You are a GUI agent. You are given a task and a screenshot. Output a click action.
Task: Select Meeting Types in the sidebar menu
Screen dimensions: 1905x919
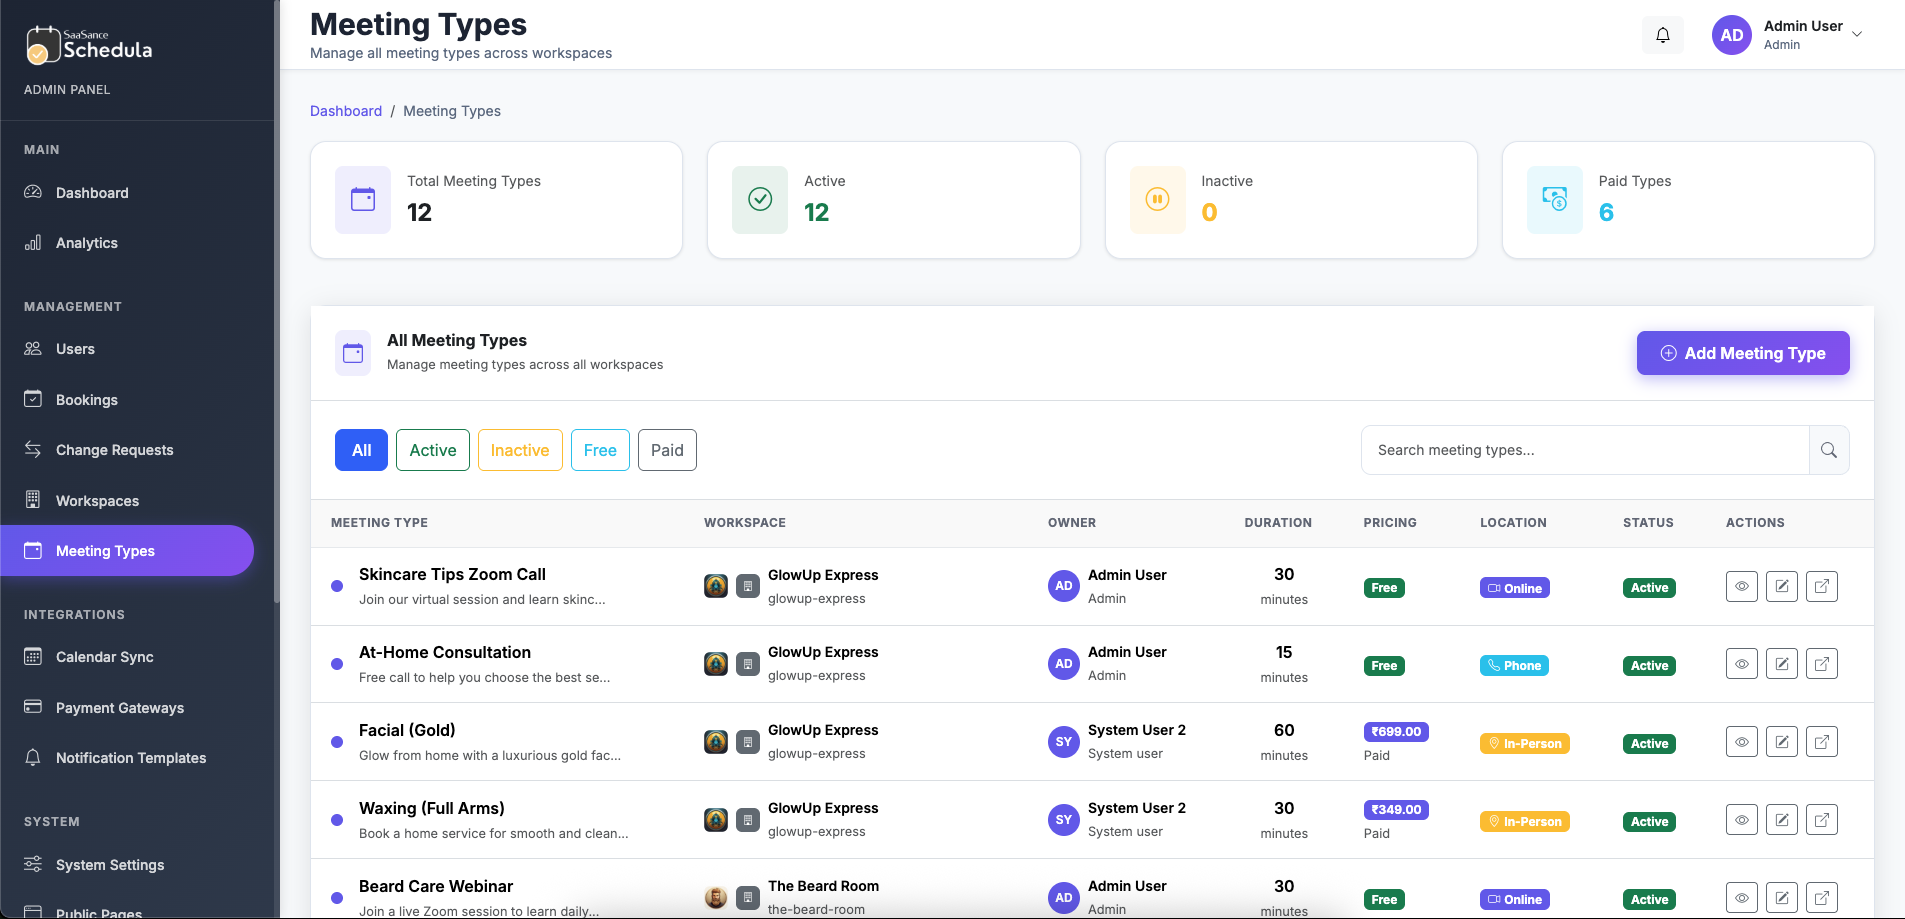pyautogui.click(x=105, y=550)
